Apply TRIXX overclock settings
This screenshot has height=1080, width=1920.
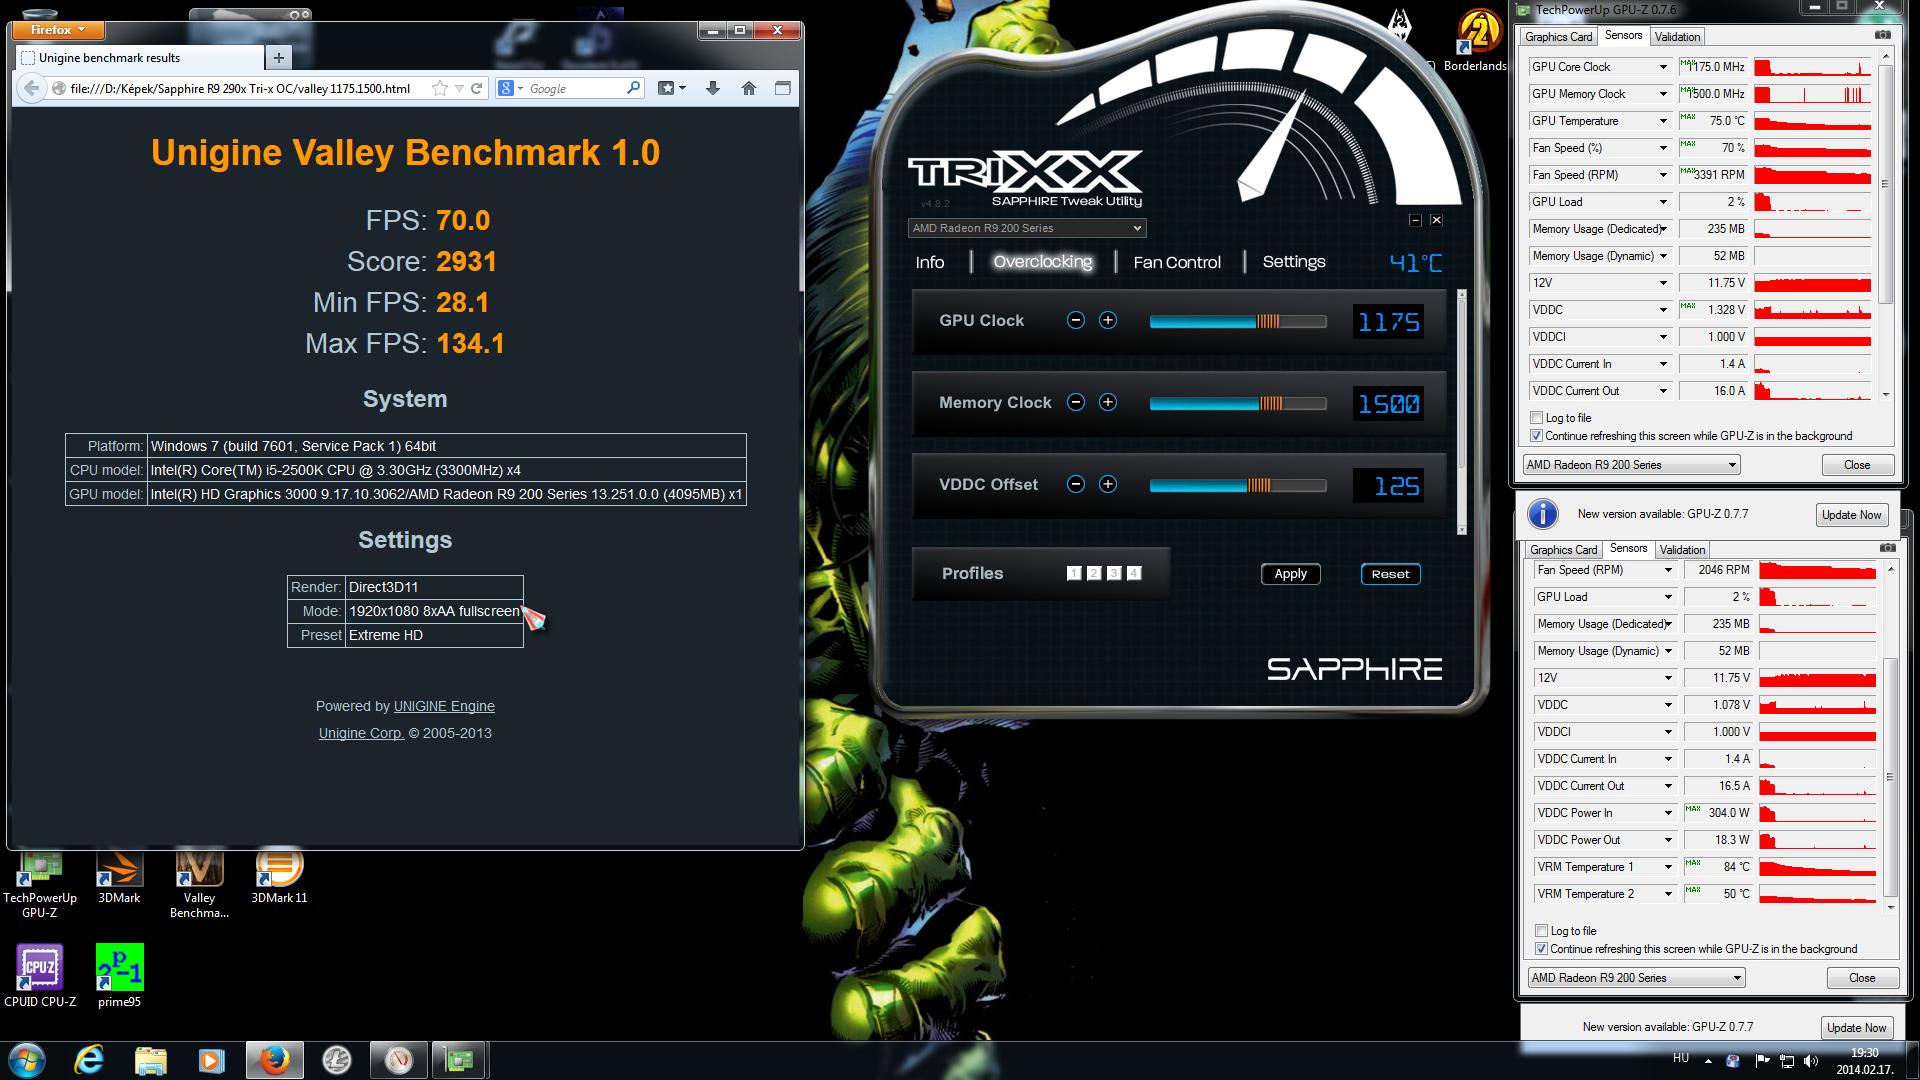(1290, 574)
